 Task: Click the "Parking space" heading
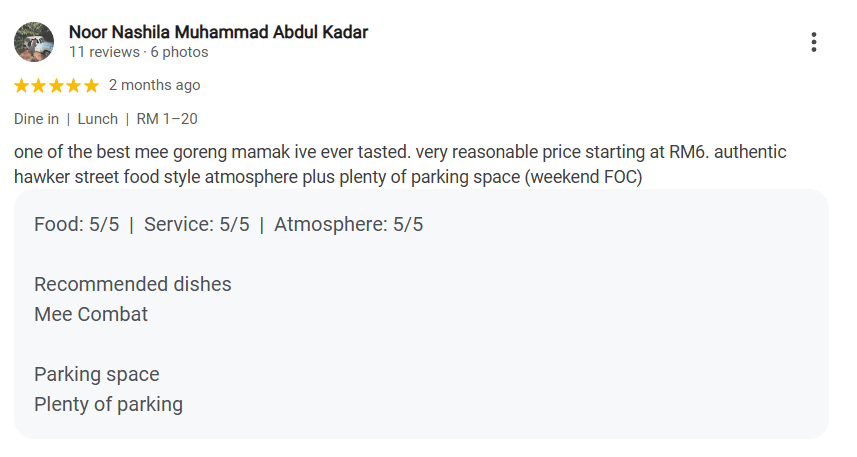coord(96,374)
